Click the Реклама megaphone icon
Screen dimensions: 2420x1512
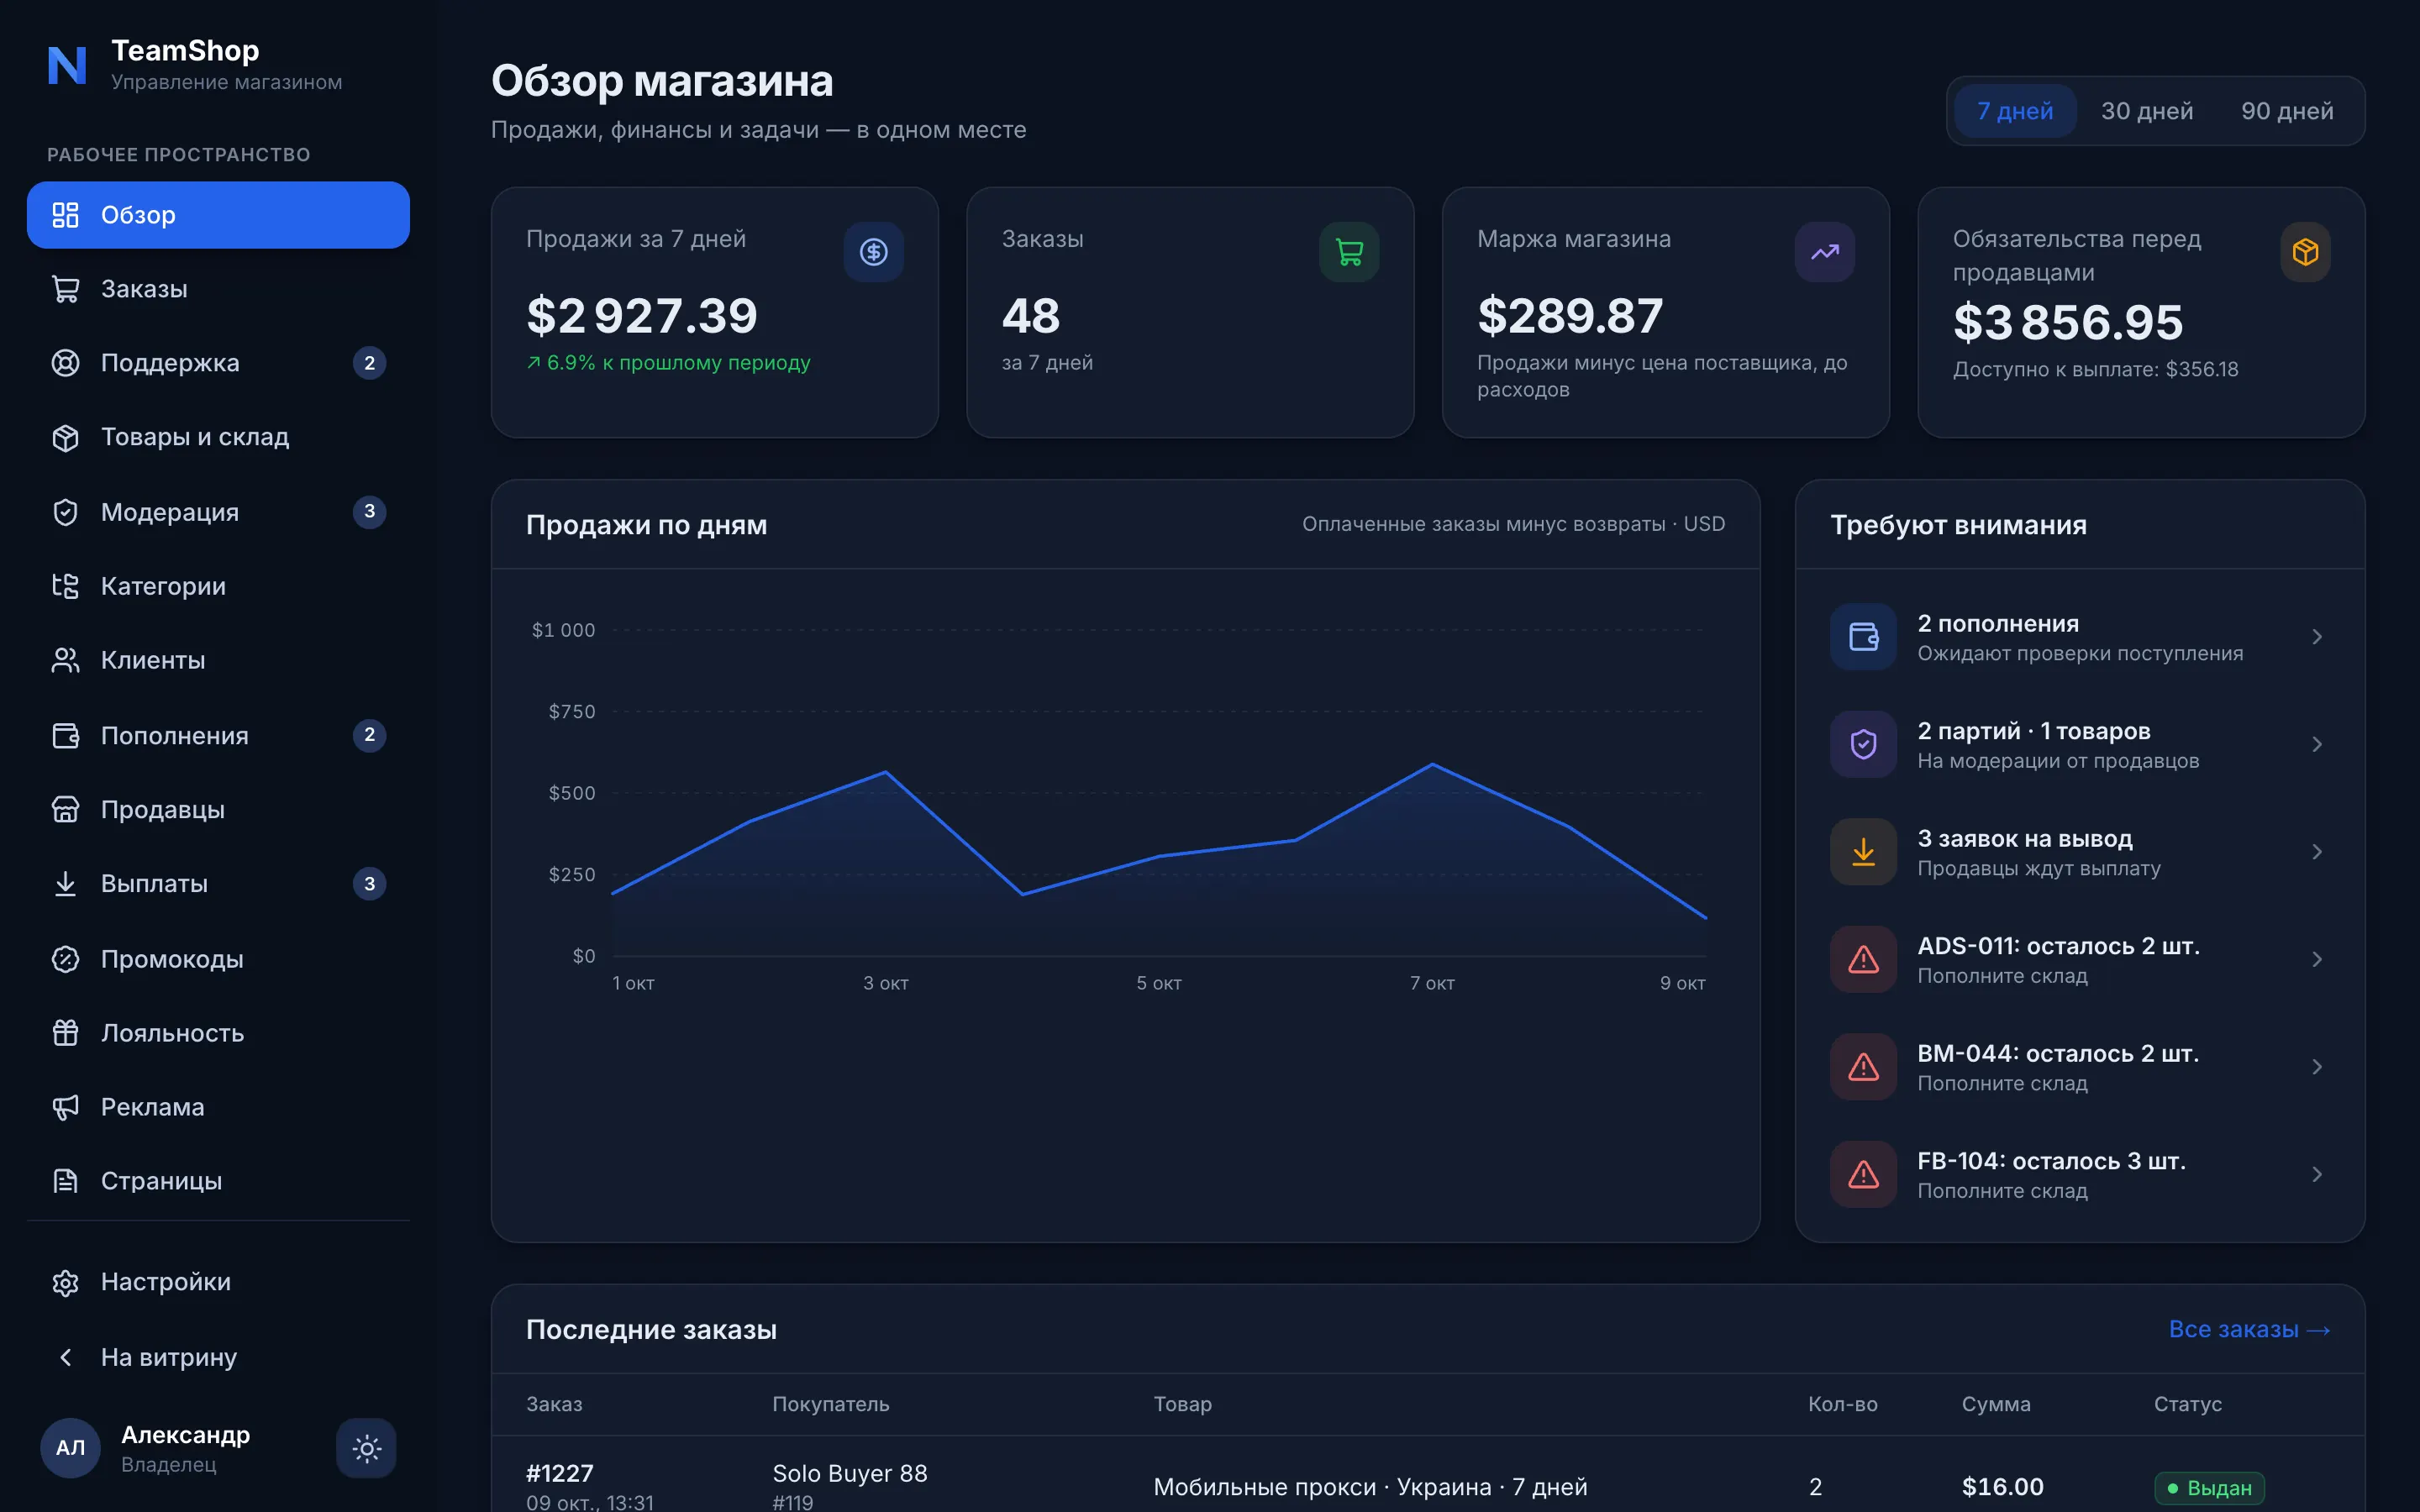click(65, 1107)
